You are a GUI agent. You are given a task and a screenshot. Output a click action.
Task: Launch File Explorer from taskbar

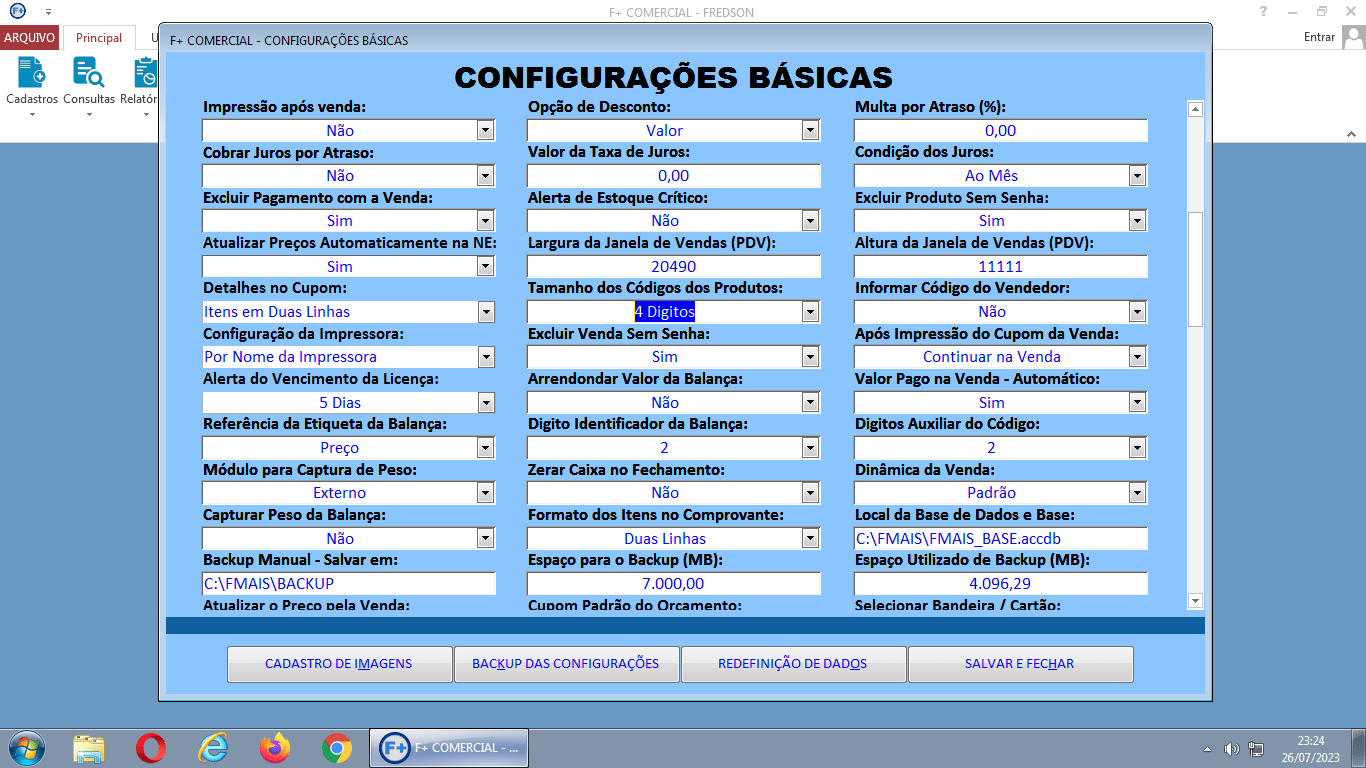[x=89, y=748]
